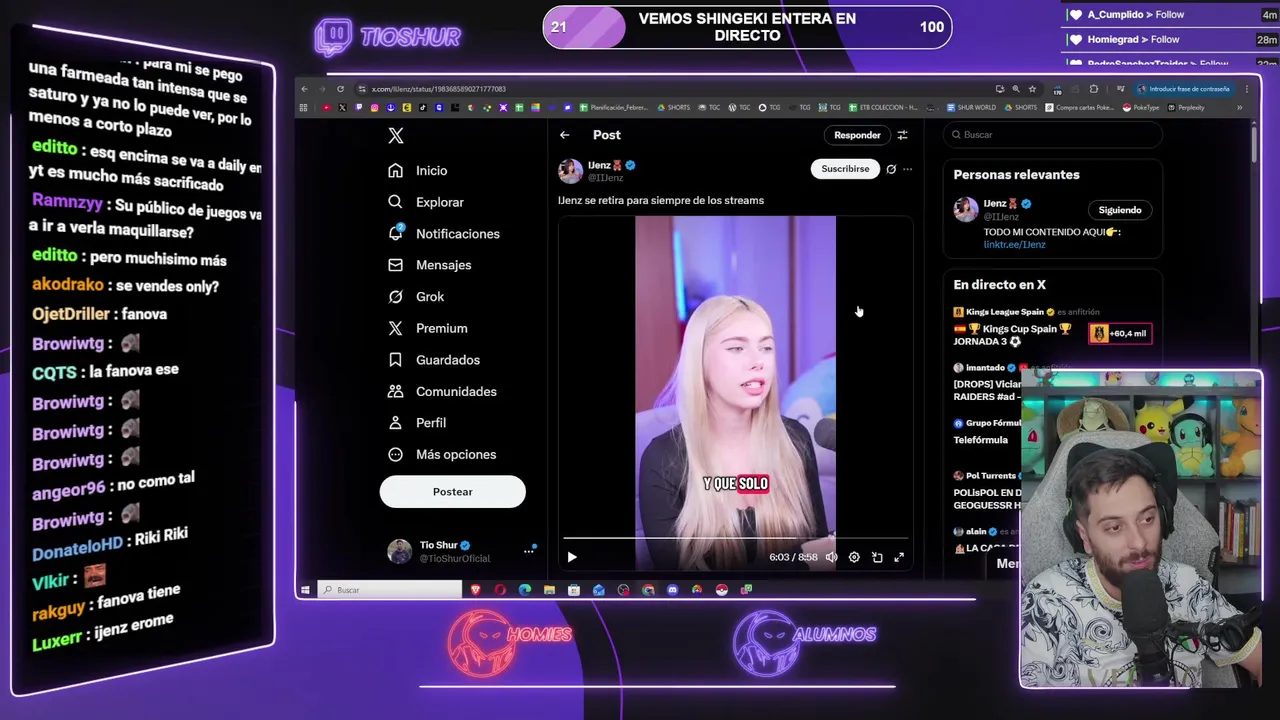Seek in the video progress bar

pos(736,539)
